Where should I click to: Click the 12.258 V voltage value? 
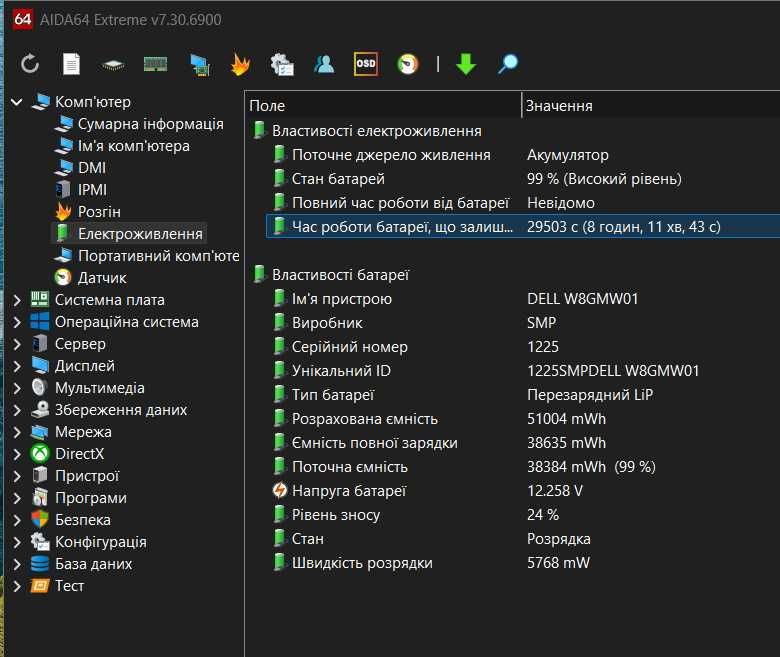[555, 491]
